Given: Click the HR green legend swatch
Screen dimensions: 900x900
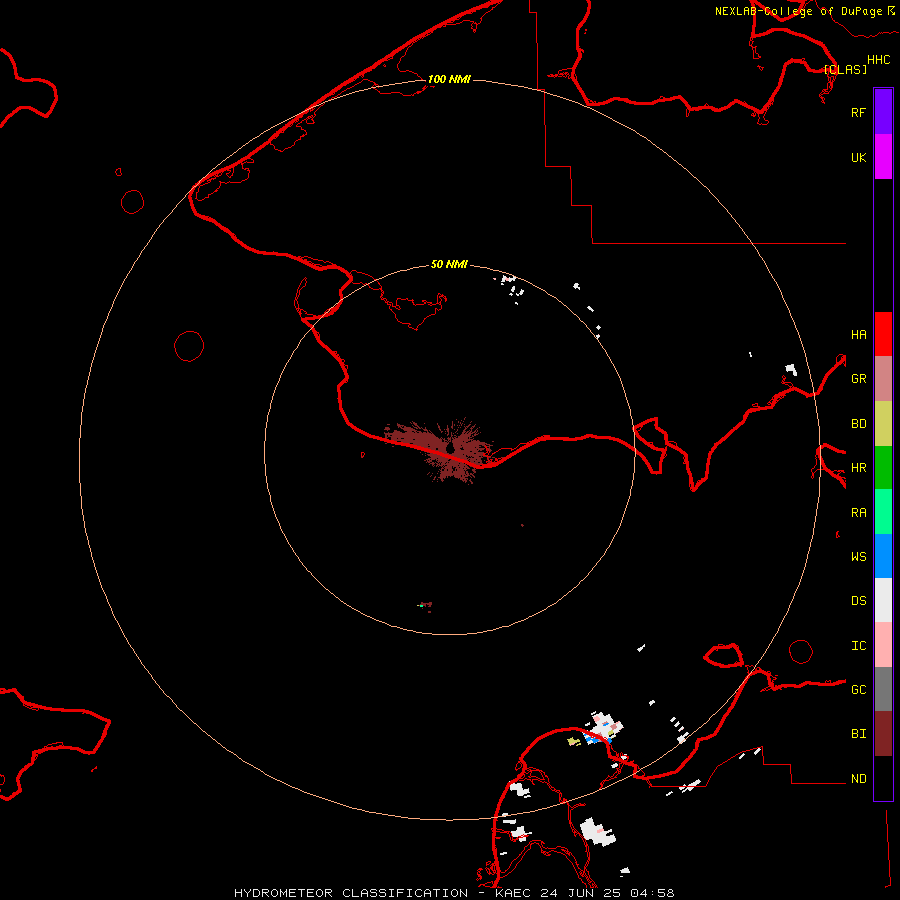Looking at the screenshot, I should pos(883,468).
